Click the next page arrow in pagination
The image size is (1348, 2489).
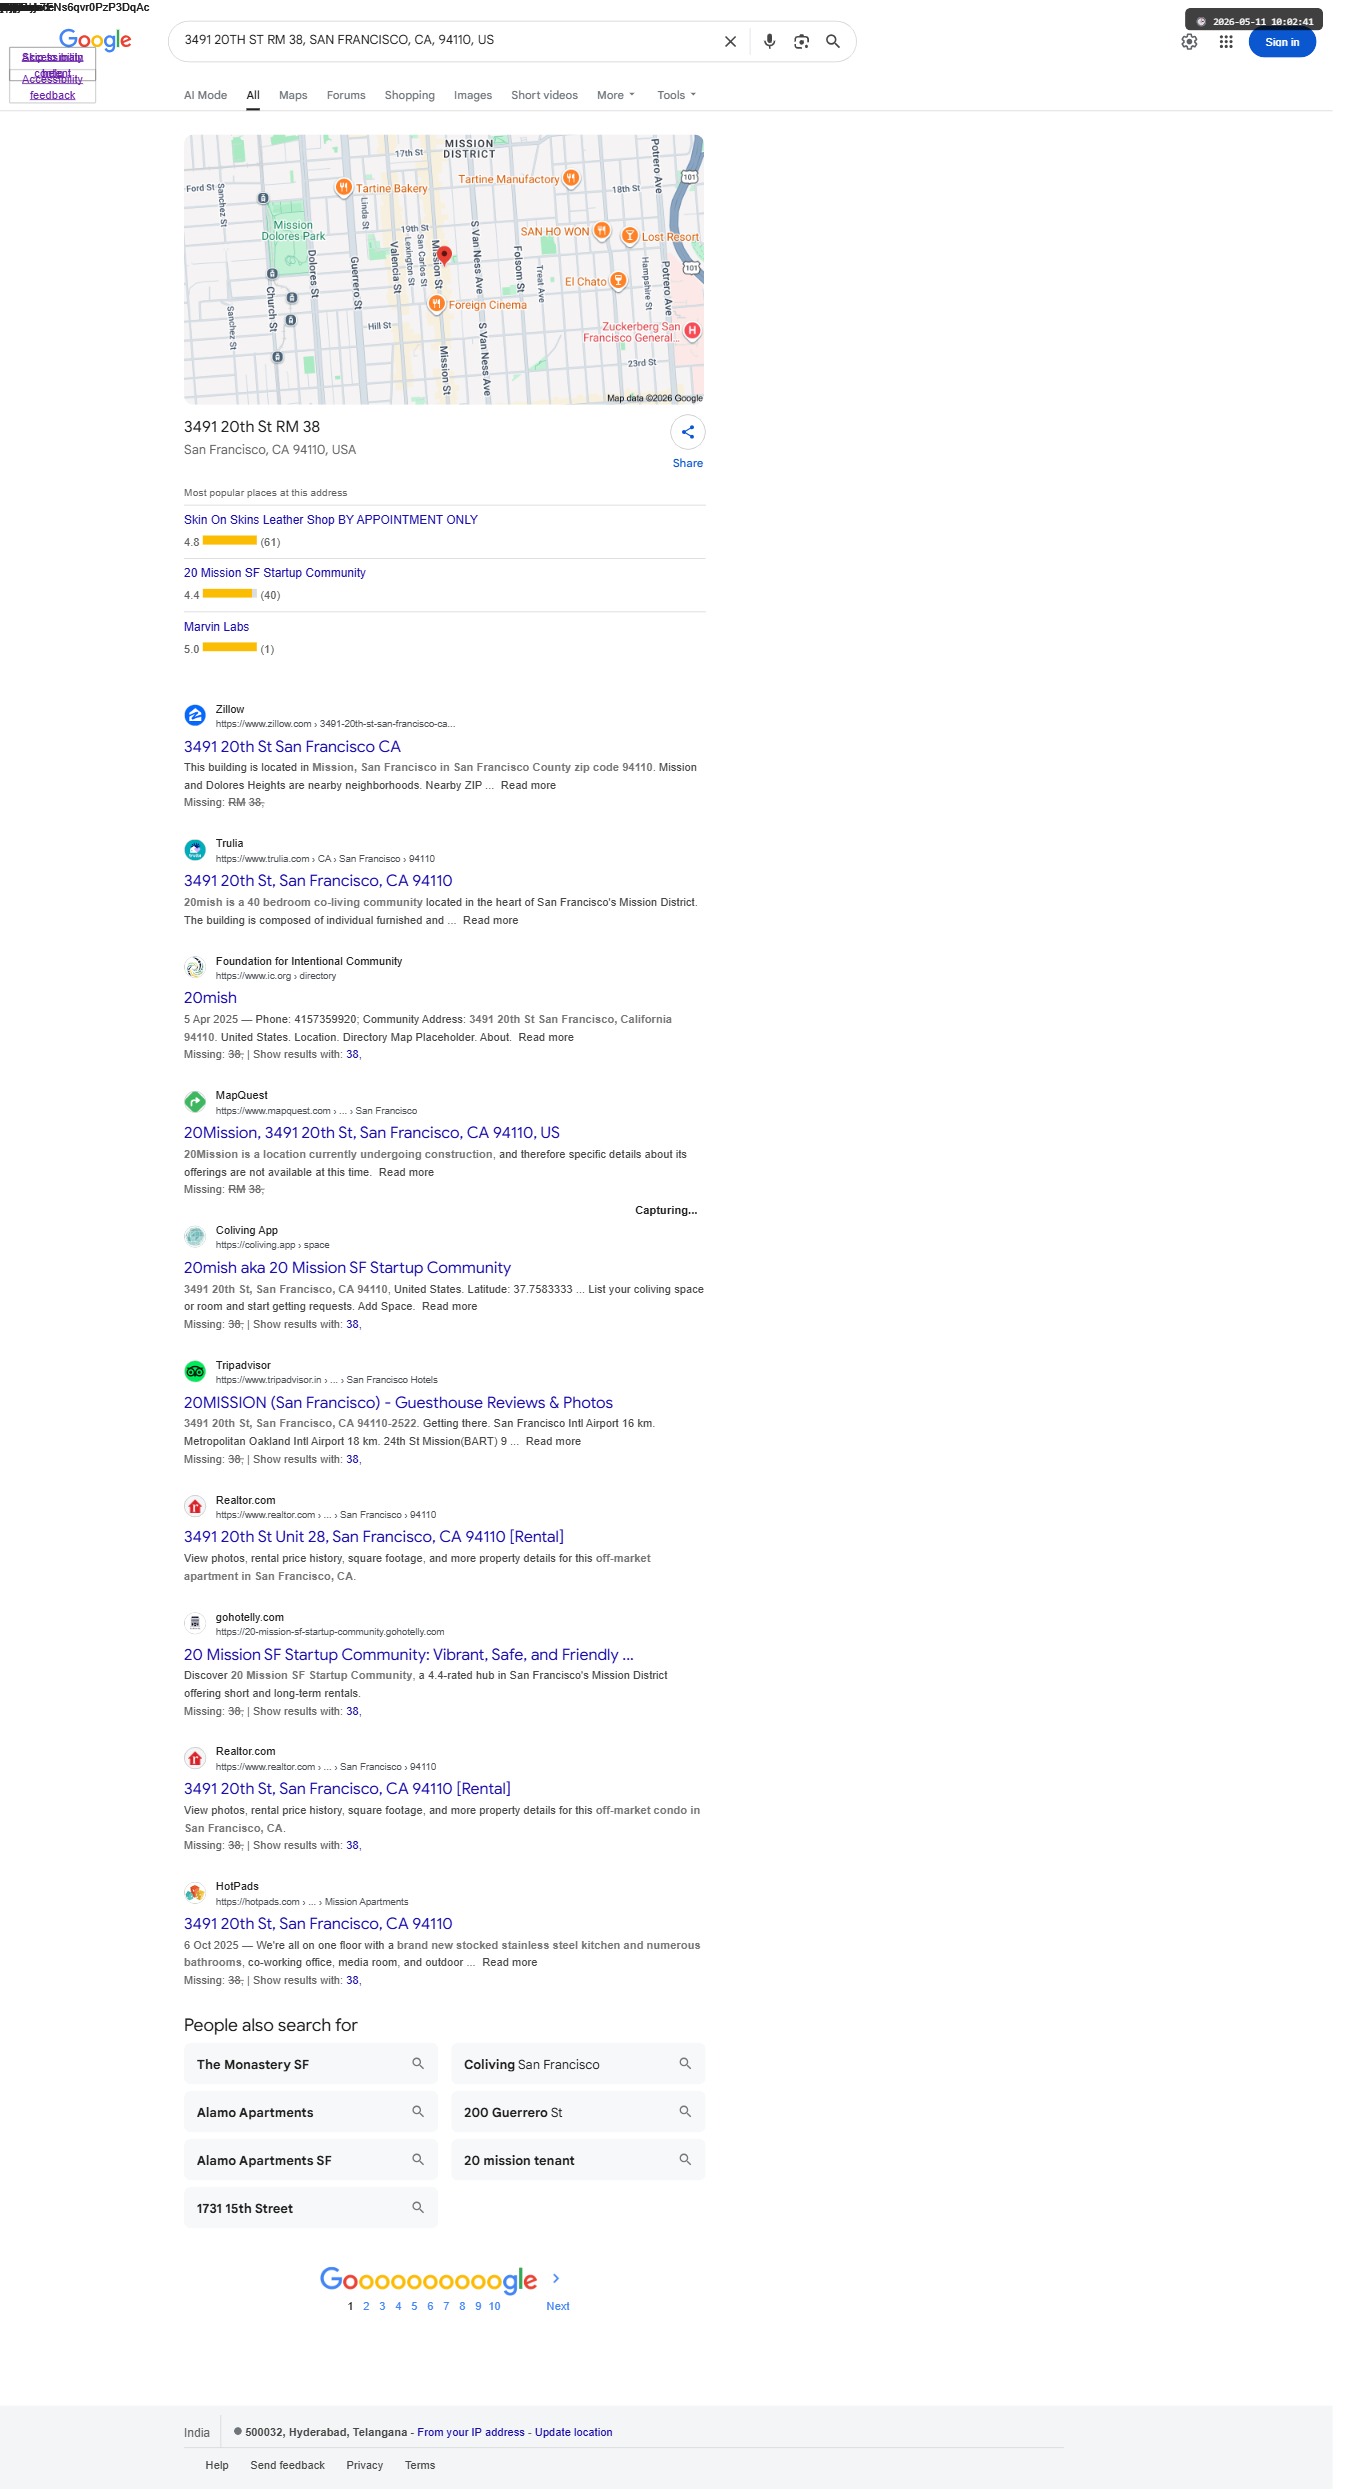(556, 2278)
